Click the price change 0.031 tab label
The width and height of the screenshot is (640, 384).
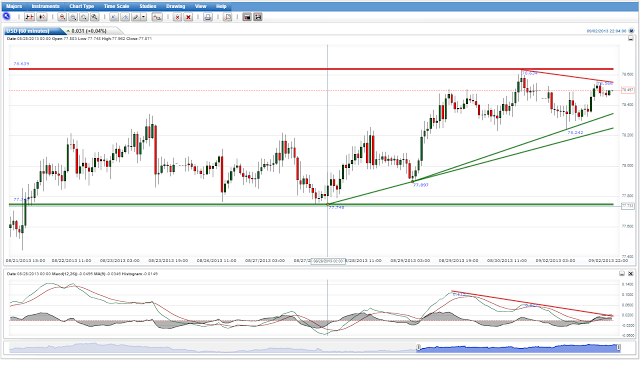tap(89, 31)
